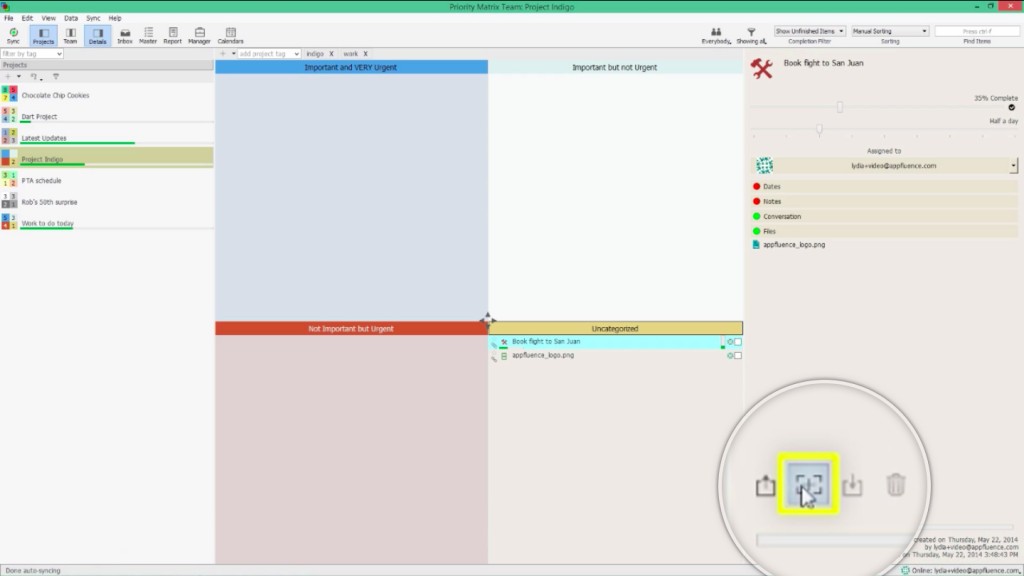Click the share icon beside the trash
This screenshot has height=576, width=1024.
tap(853, 484)
